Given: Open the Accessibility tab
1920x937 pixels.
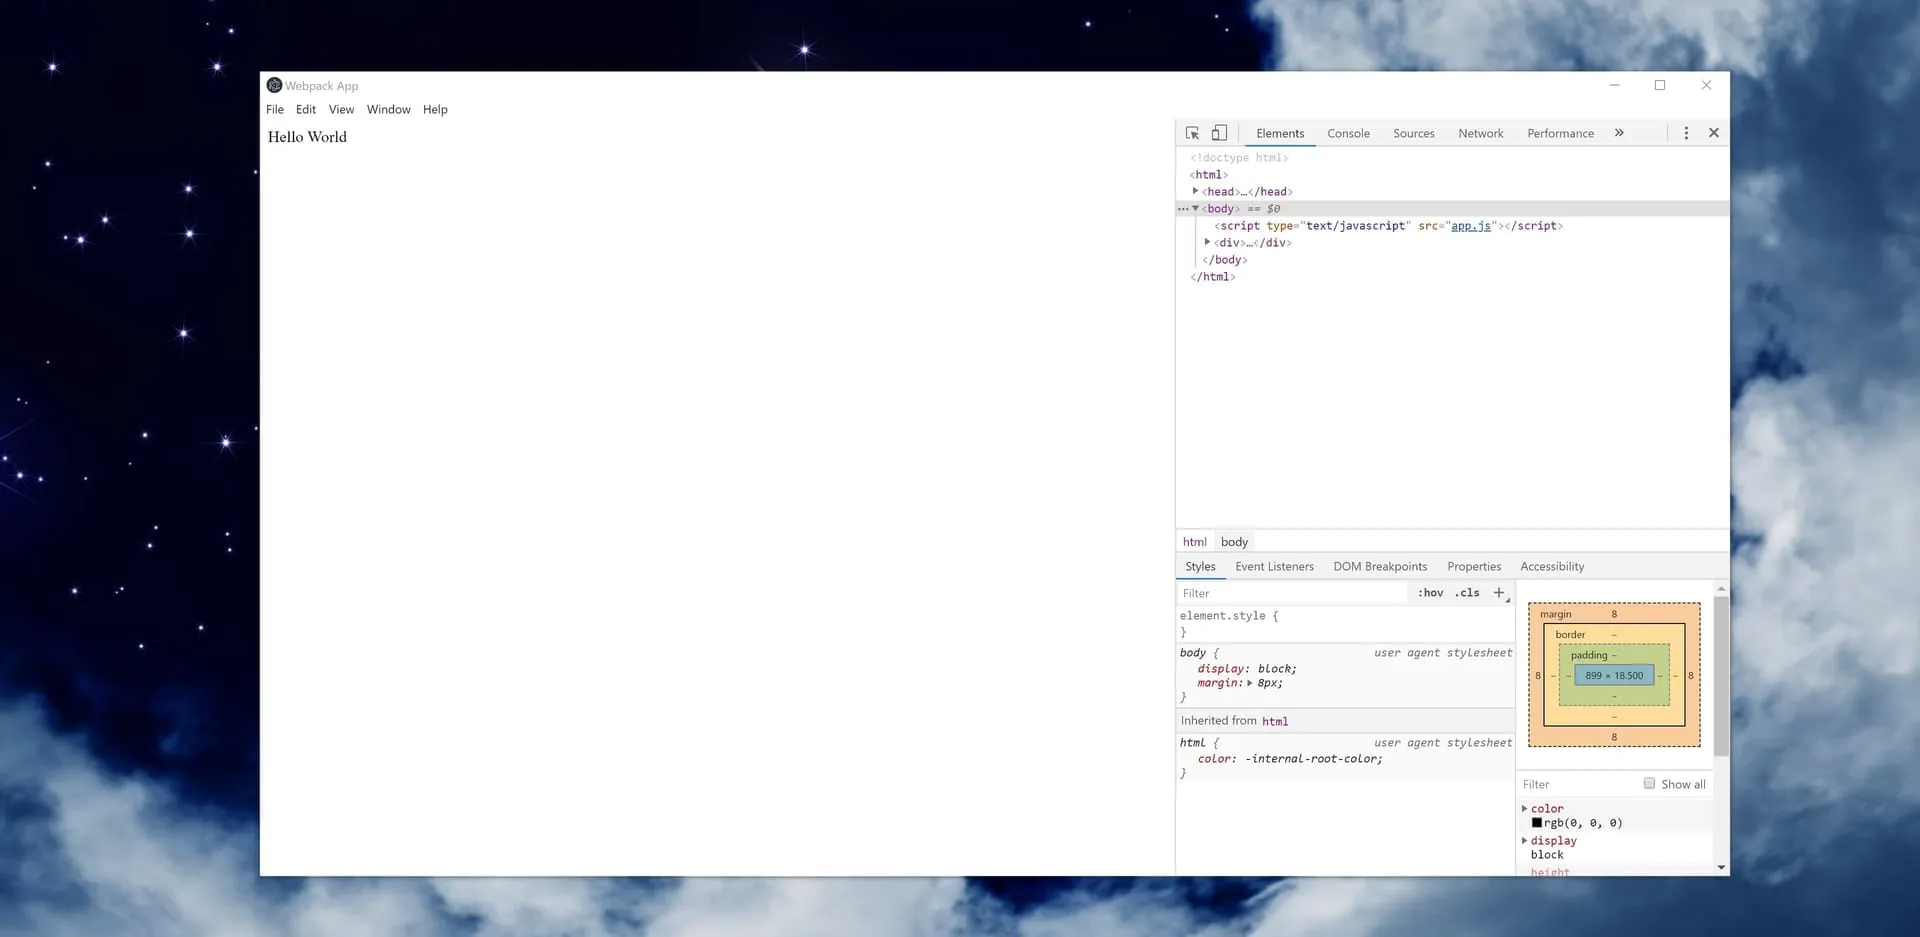Looking at the screenshot, I should point(1552,566).
